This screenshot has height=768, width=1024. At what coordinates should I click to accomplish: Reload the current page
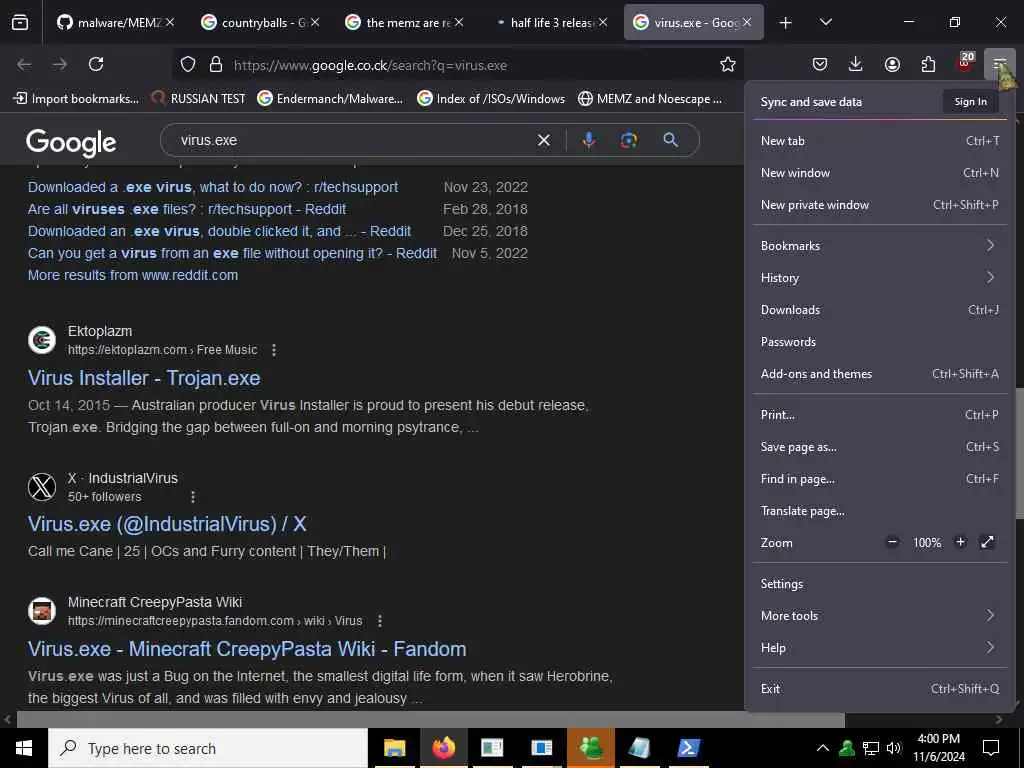click(96, 64)
